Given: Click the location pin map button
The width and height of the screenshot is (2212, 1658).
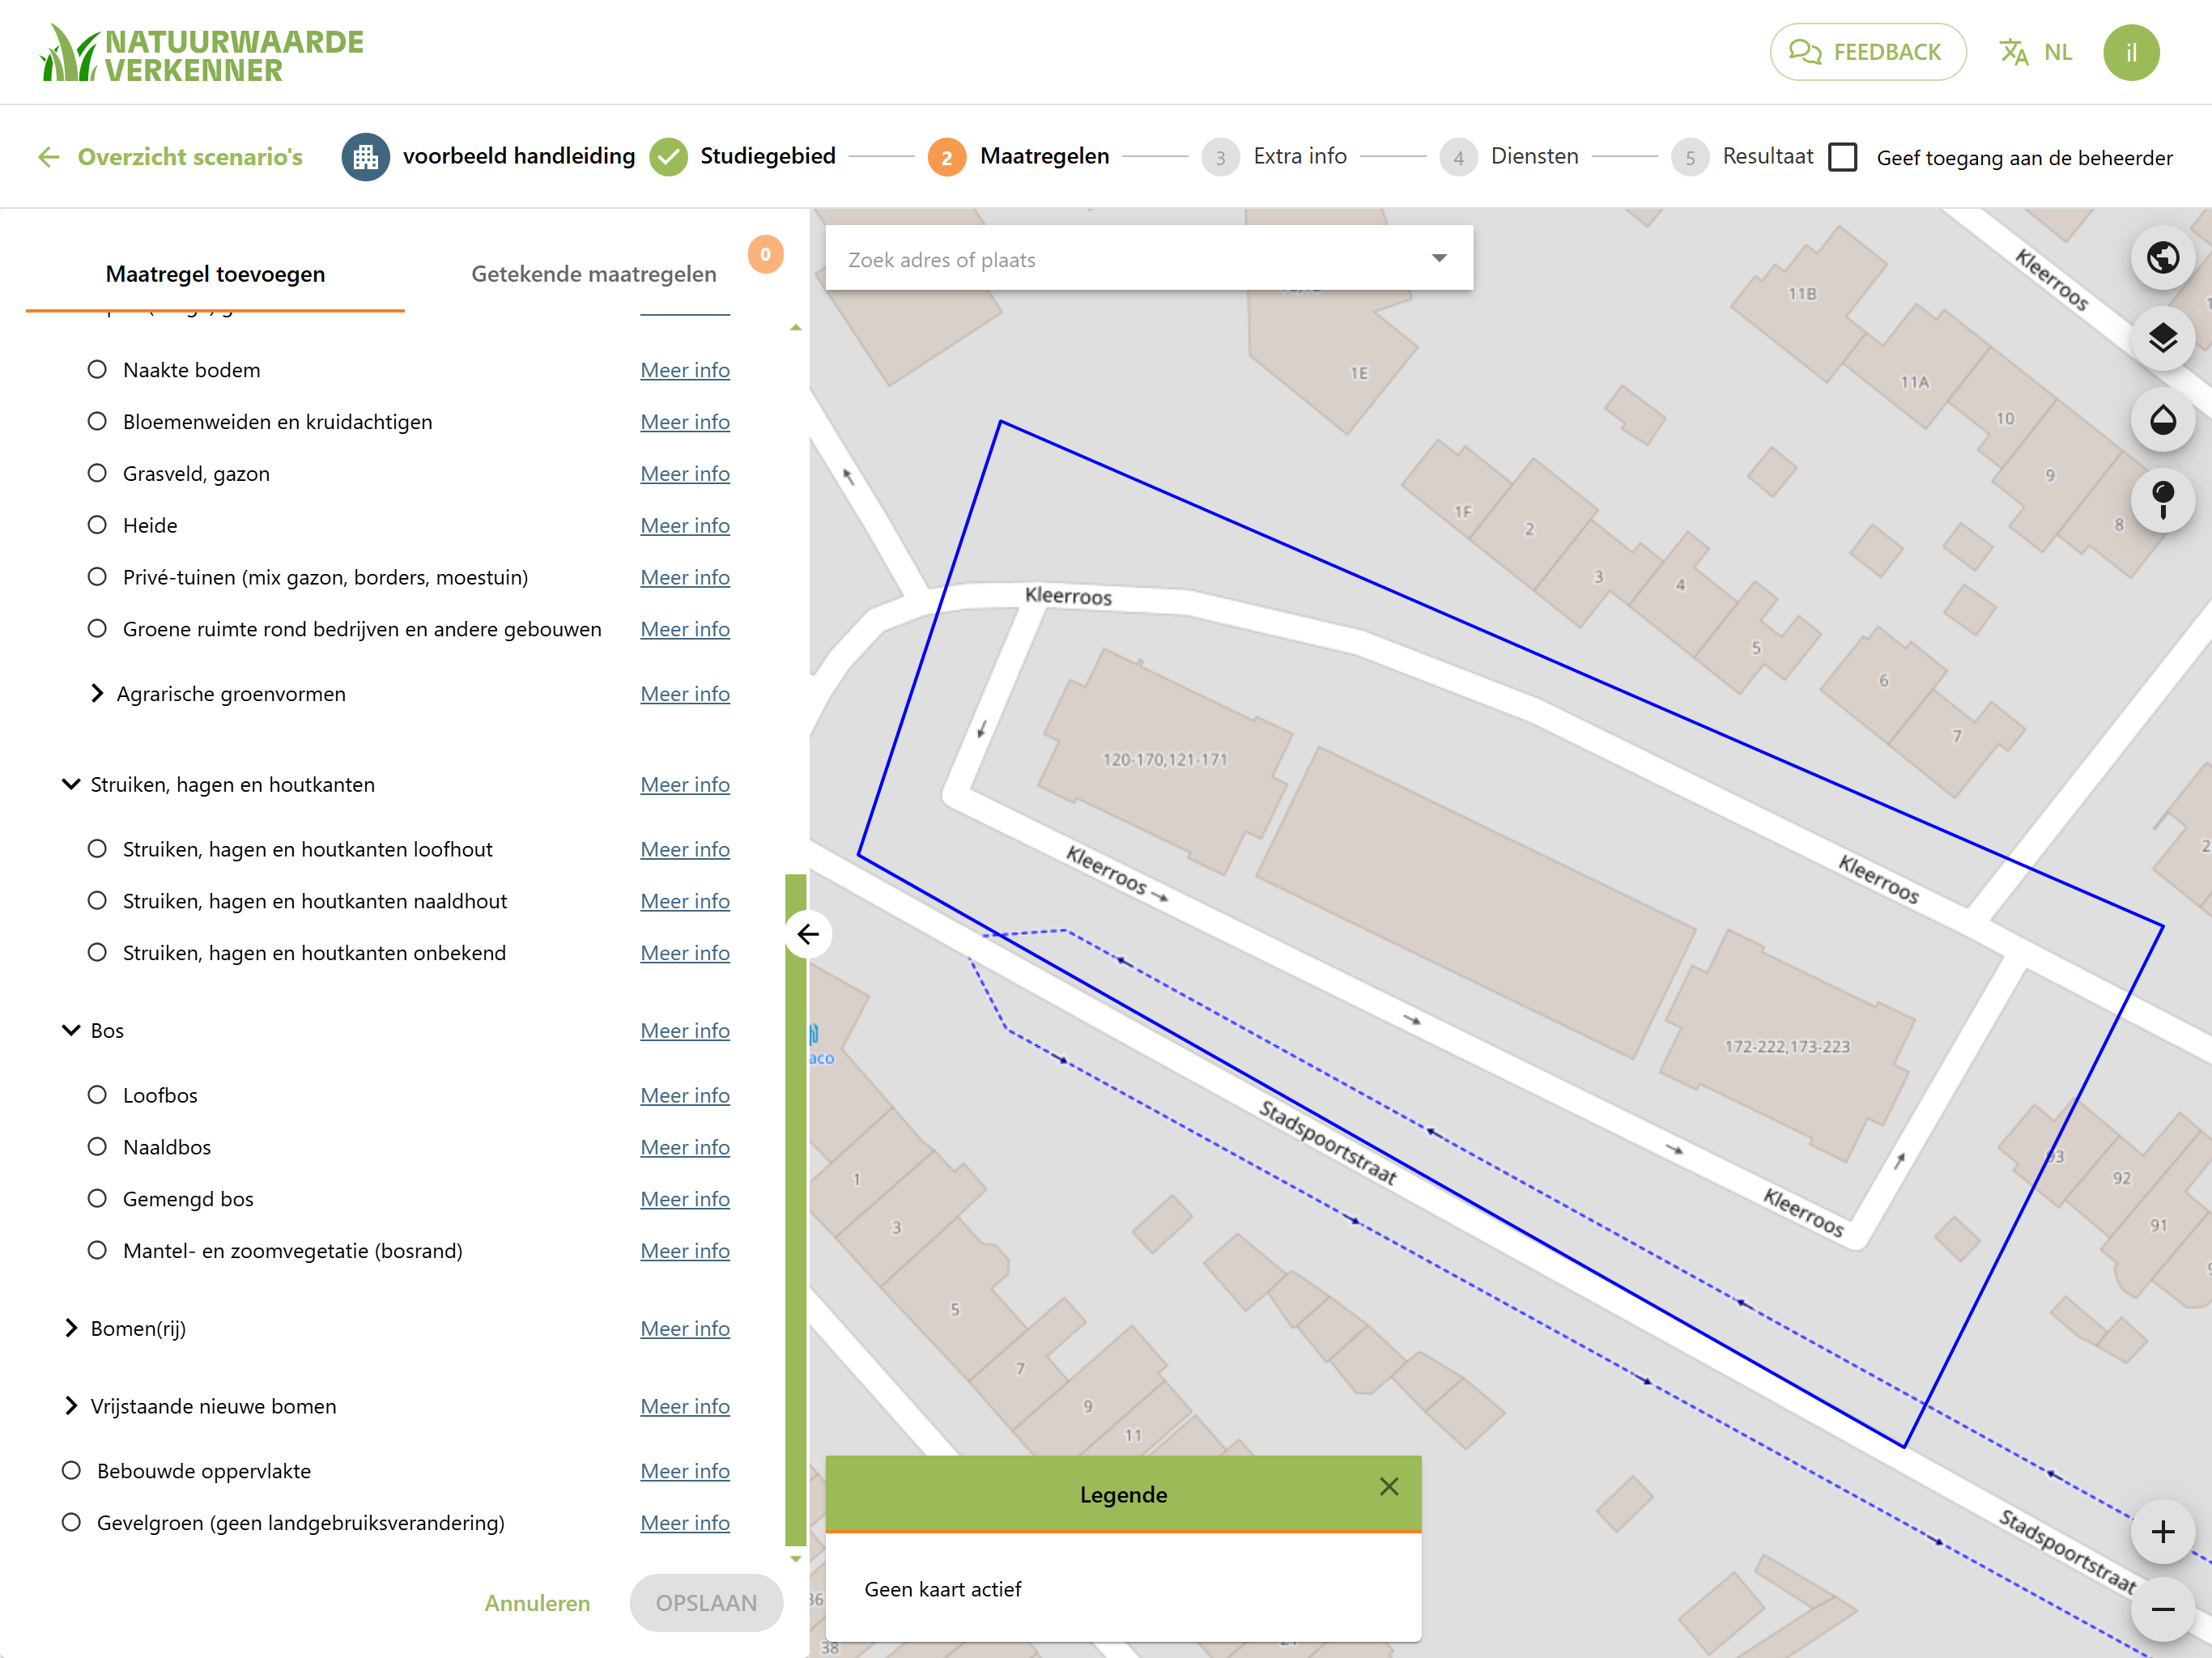Looking at the screenshot, I should click(x=2162, y=500).
